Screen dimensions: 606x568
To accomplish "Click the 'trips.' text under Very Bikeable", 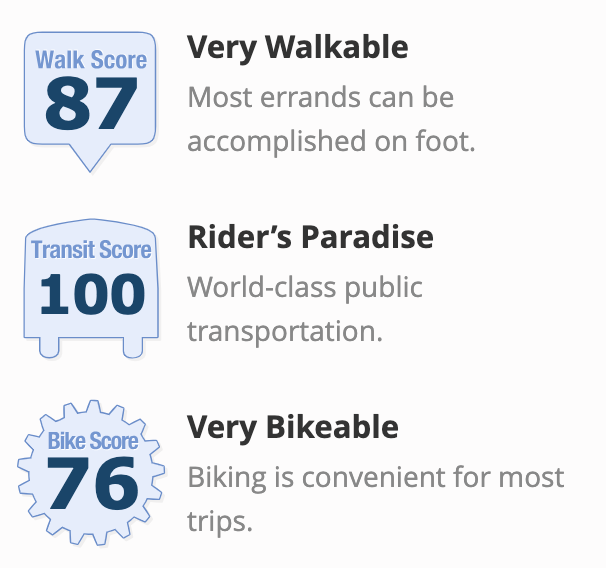I will (220, 522).
